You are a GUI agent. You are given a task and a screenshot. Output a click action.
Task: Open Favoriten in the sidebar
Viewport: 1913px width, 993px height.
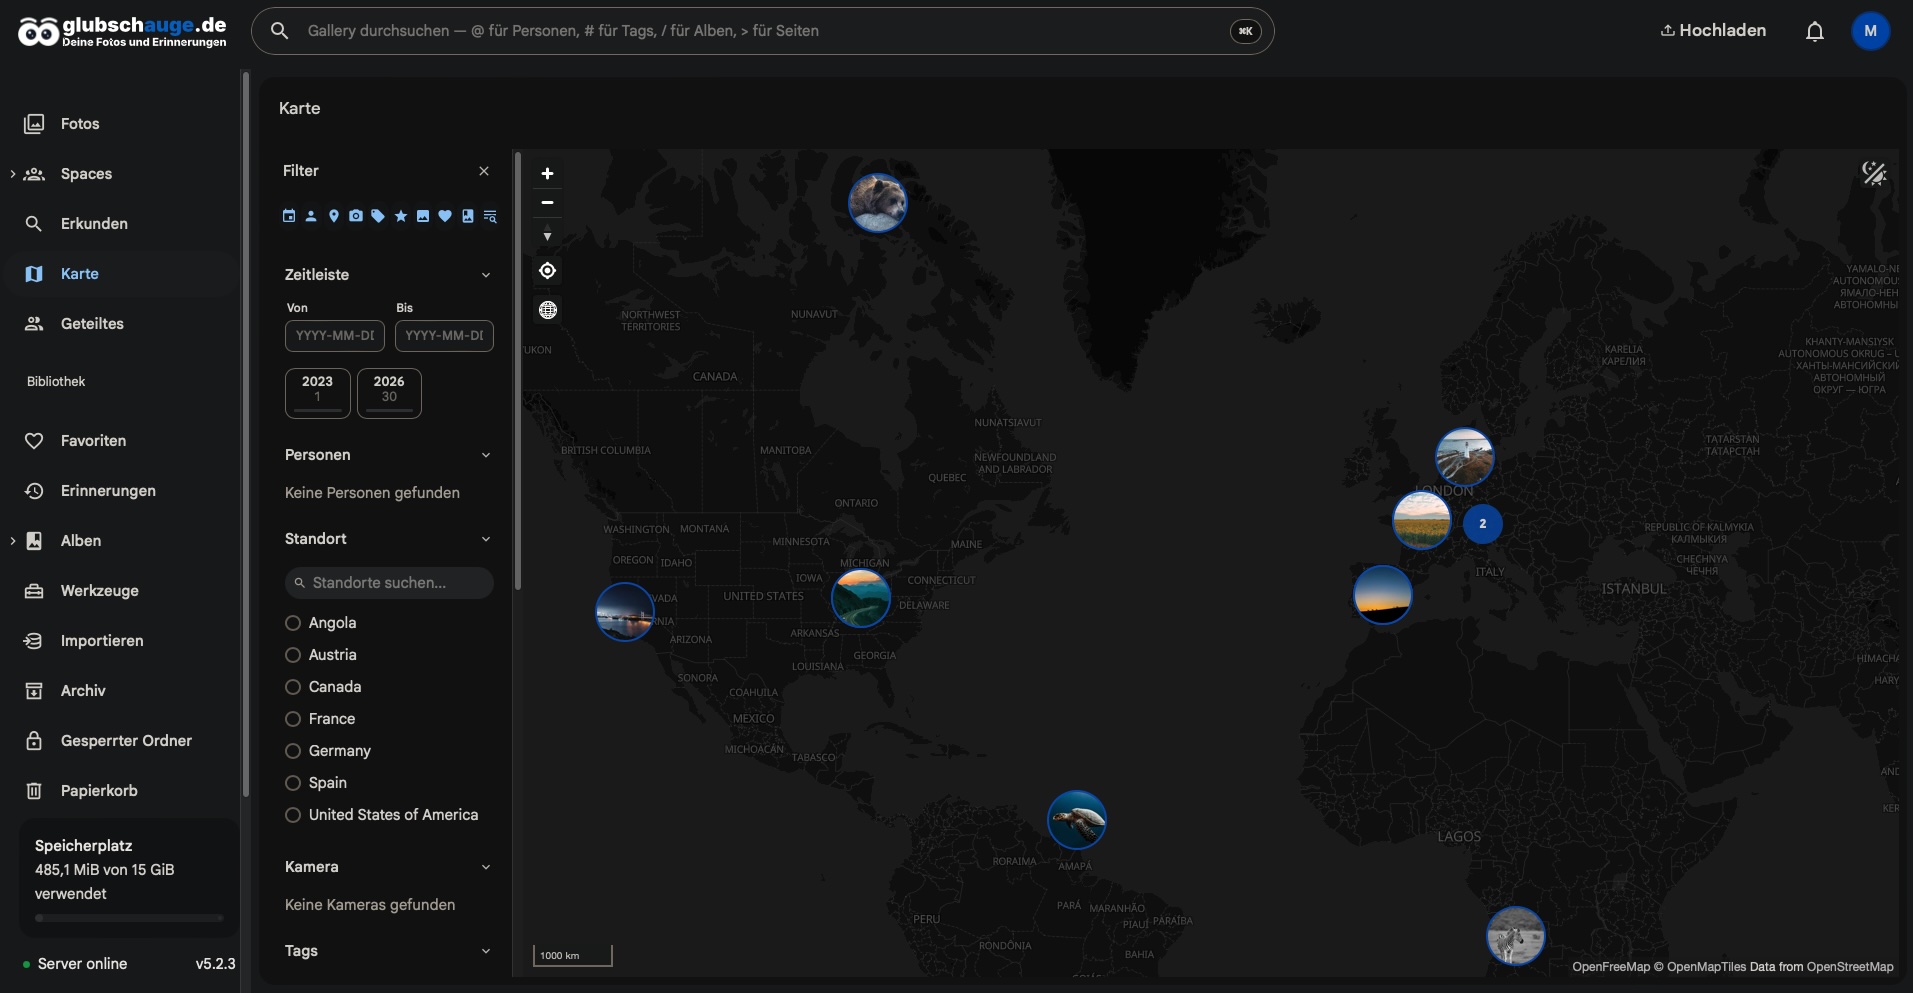(x=121, y=441)
